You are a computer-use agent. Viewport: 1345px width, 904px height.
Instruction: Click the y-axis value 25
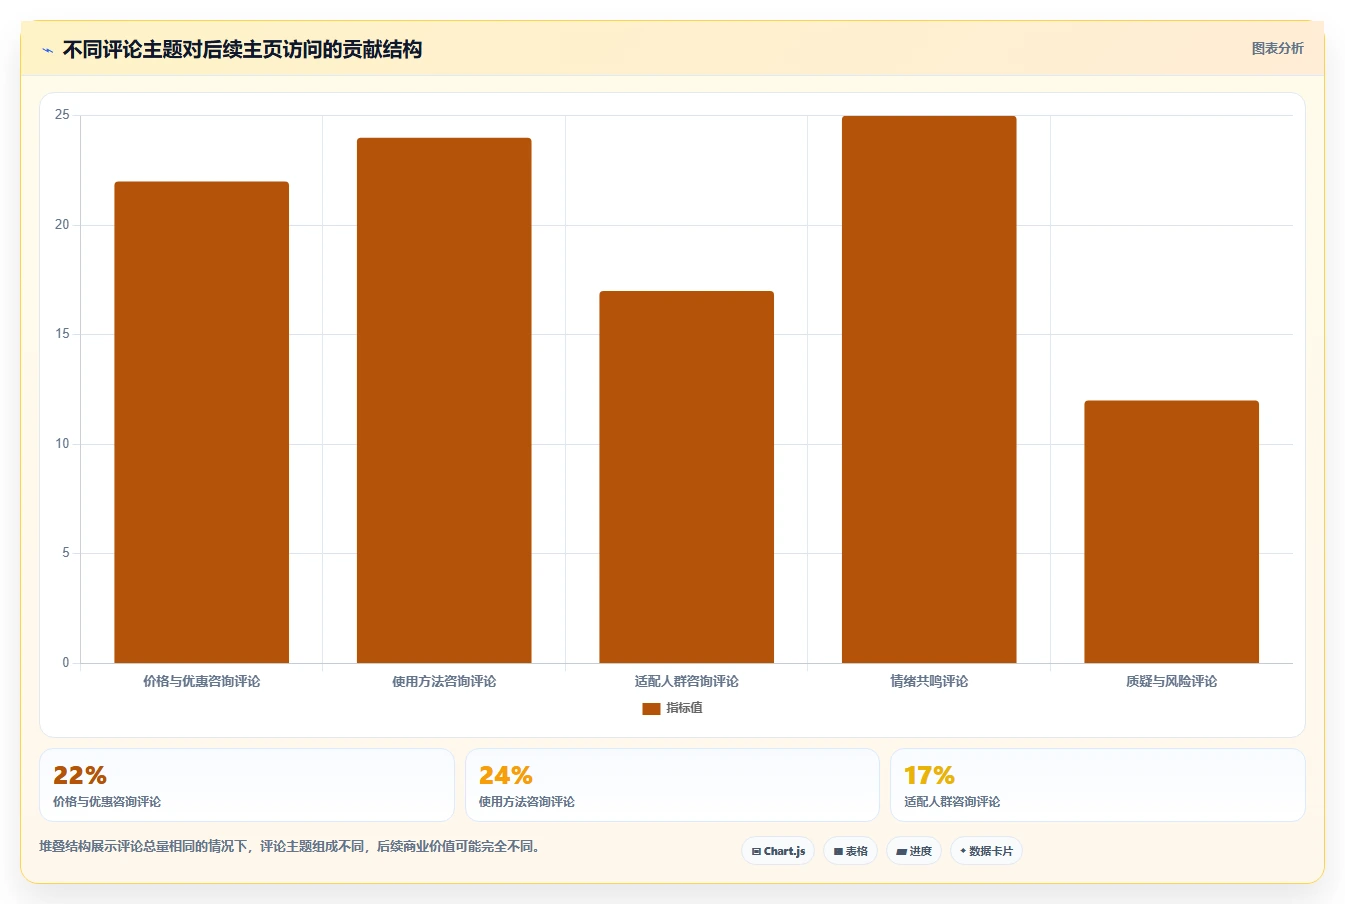(62, 115)
